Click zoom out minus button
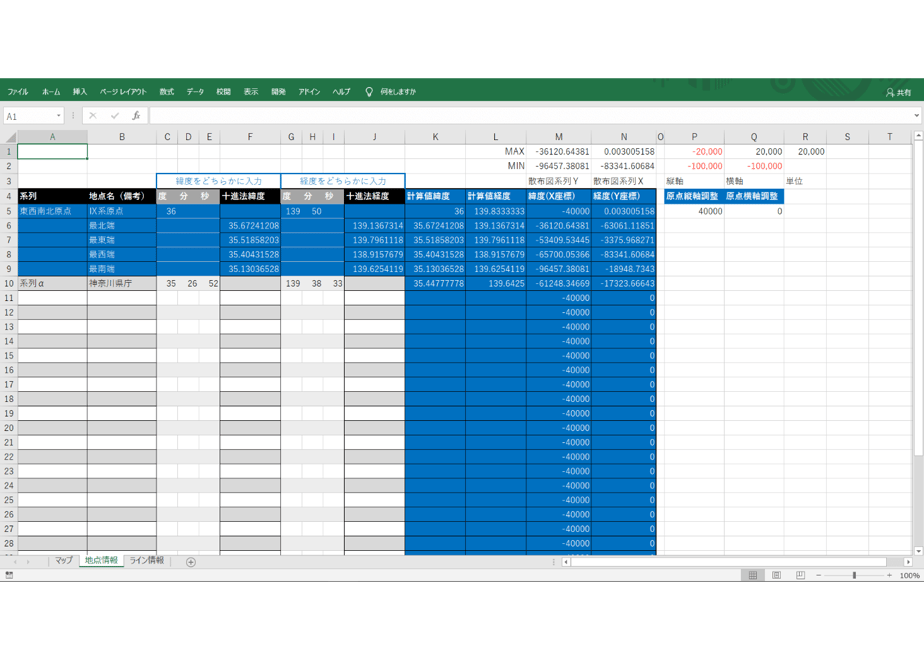The width and height of the screenshot is (924, 660). click(819, 575)
